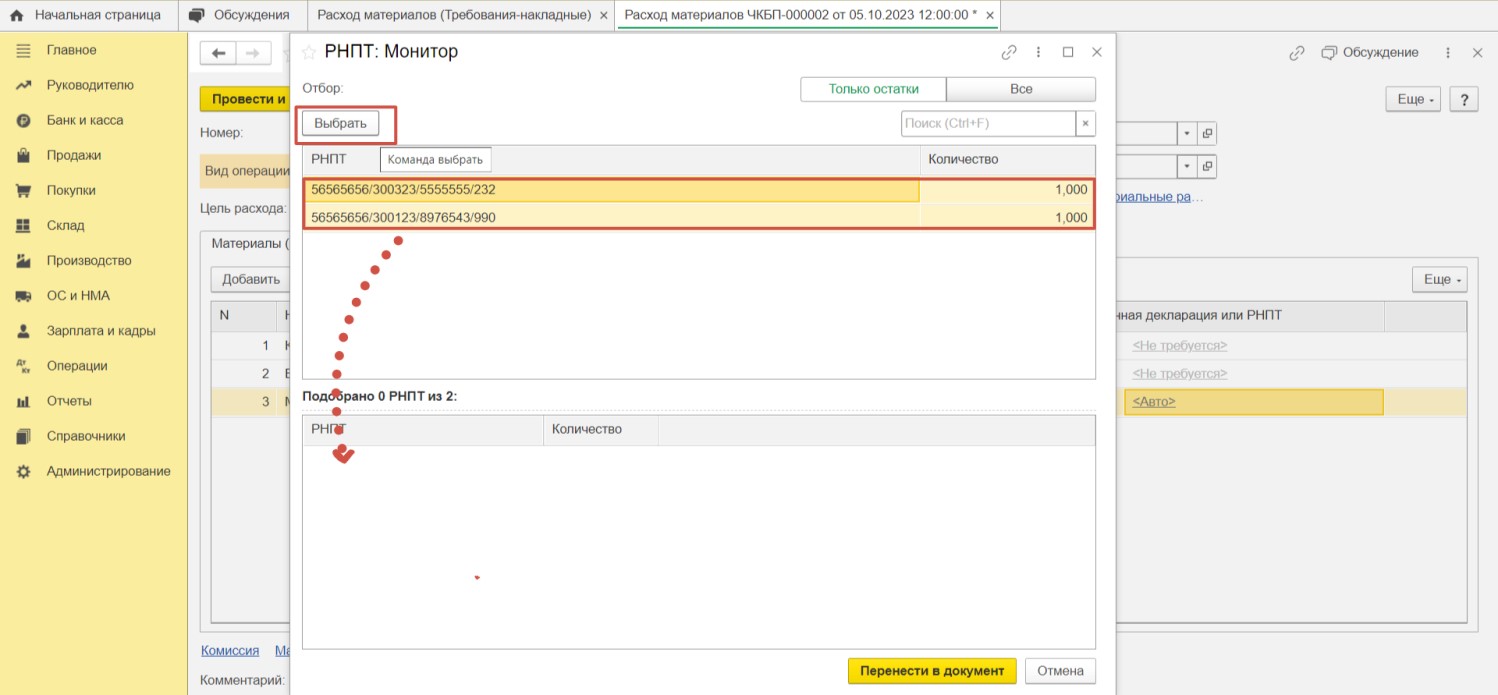Open the upper field dropdown arrow in document
Viewport: 1498px width, 695px height.
(x=1187, y=134)
